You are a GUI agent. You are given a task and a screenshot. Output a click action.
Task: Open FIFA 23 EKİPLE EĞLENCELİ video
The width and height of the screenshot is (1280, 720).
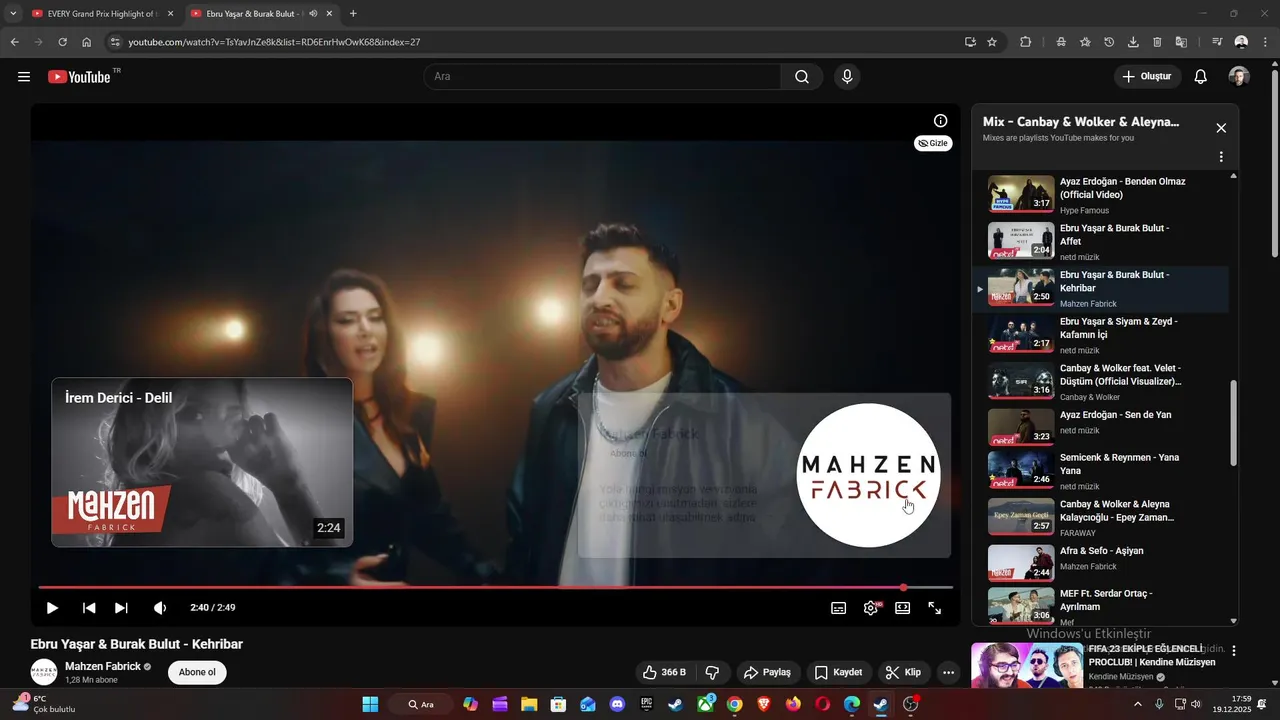coord(1152,655)
